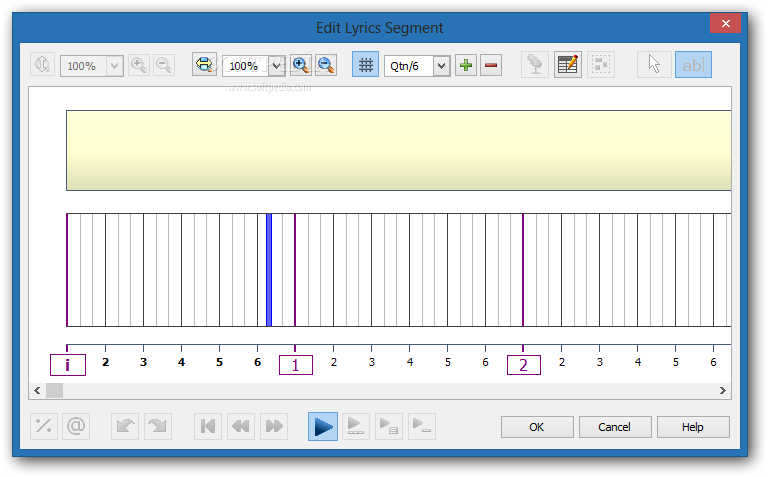Select the boxed measure marker 1

[x=296, y=365]
